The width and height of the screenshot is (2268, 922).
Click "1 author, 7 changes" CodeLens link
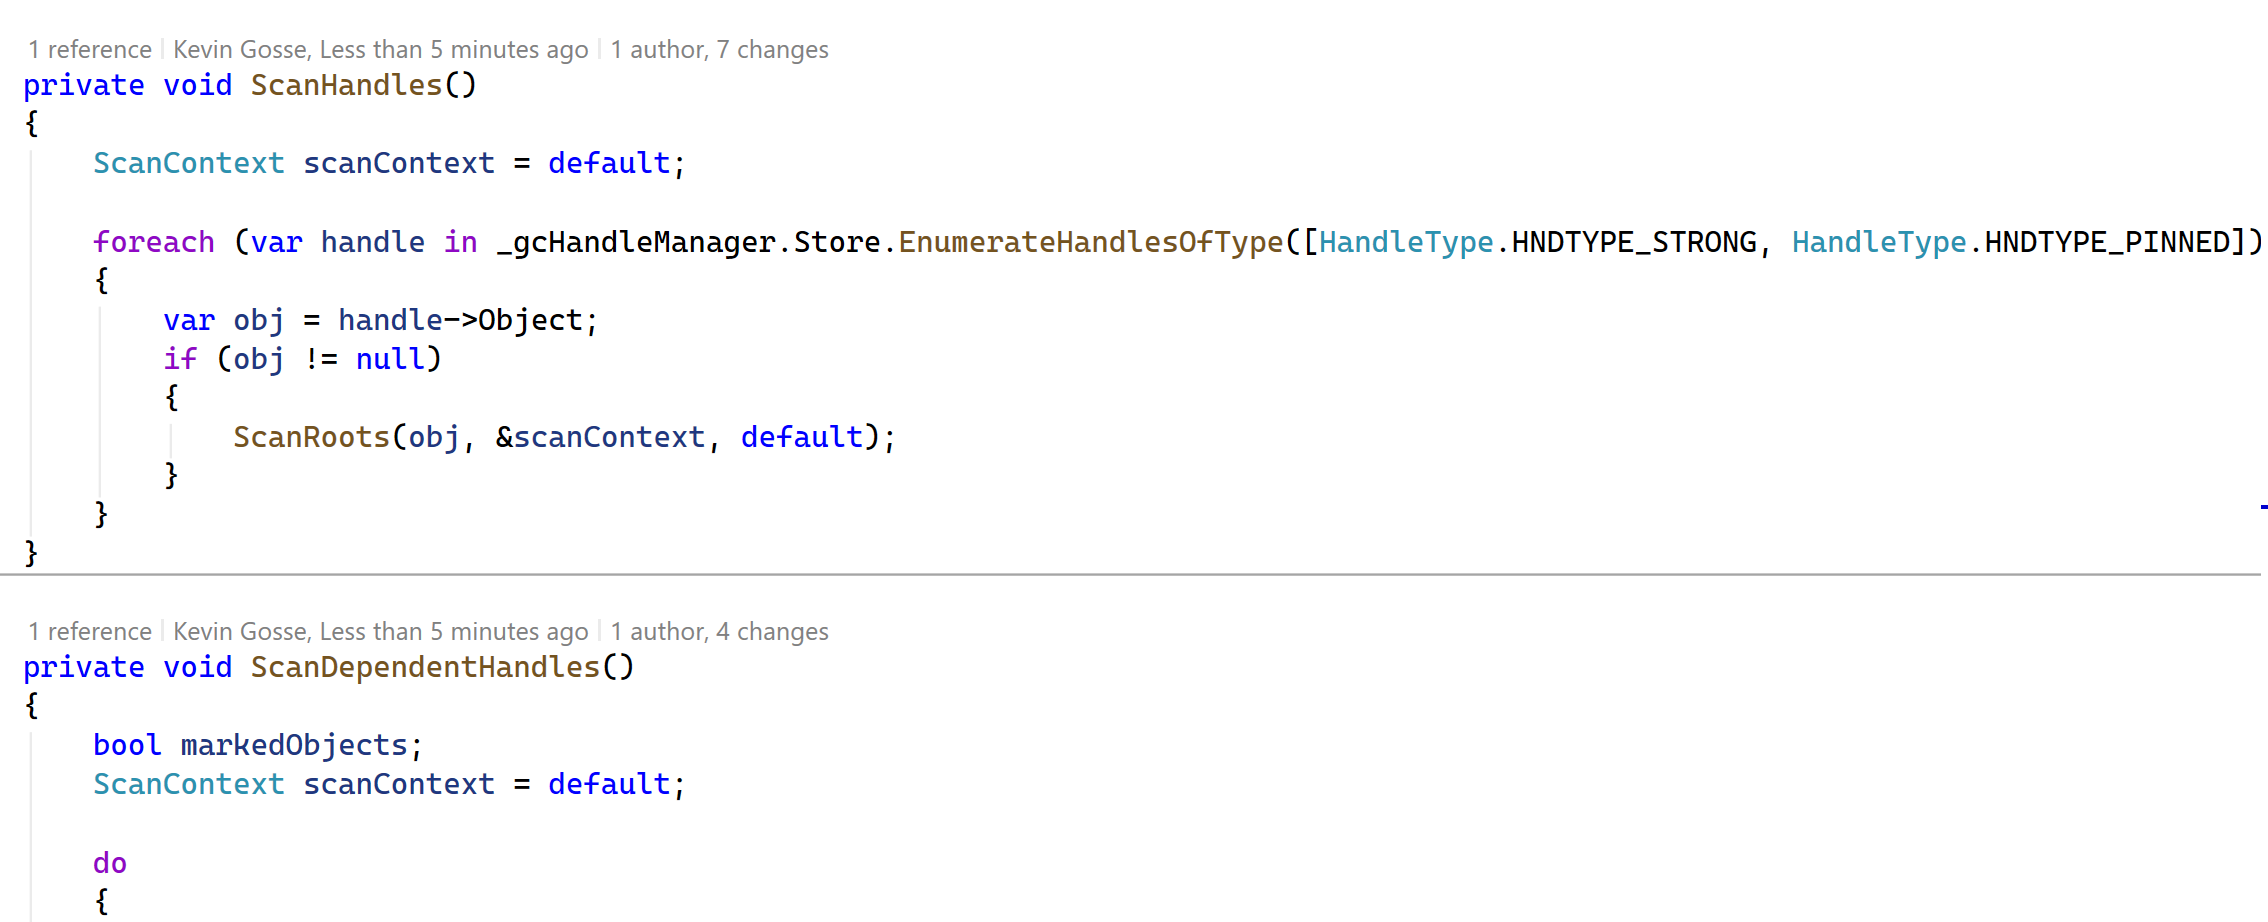(x=719, y=50)
